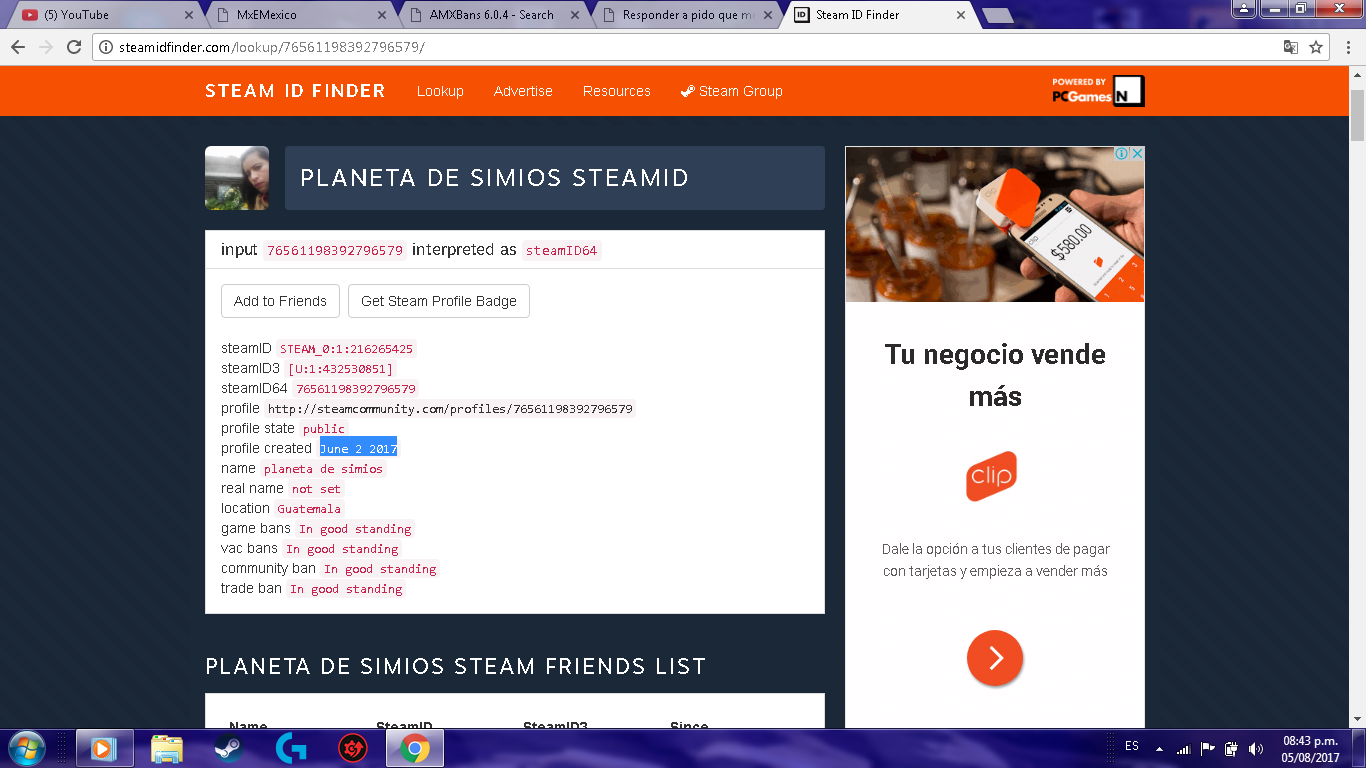Click the game bans In good standing value

pos(355,529)
